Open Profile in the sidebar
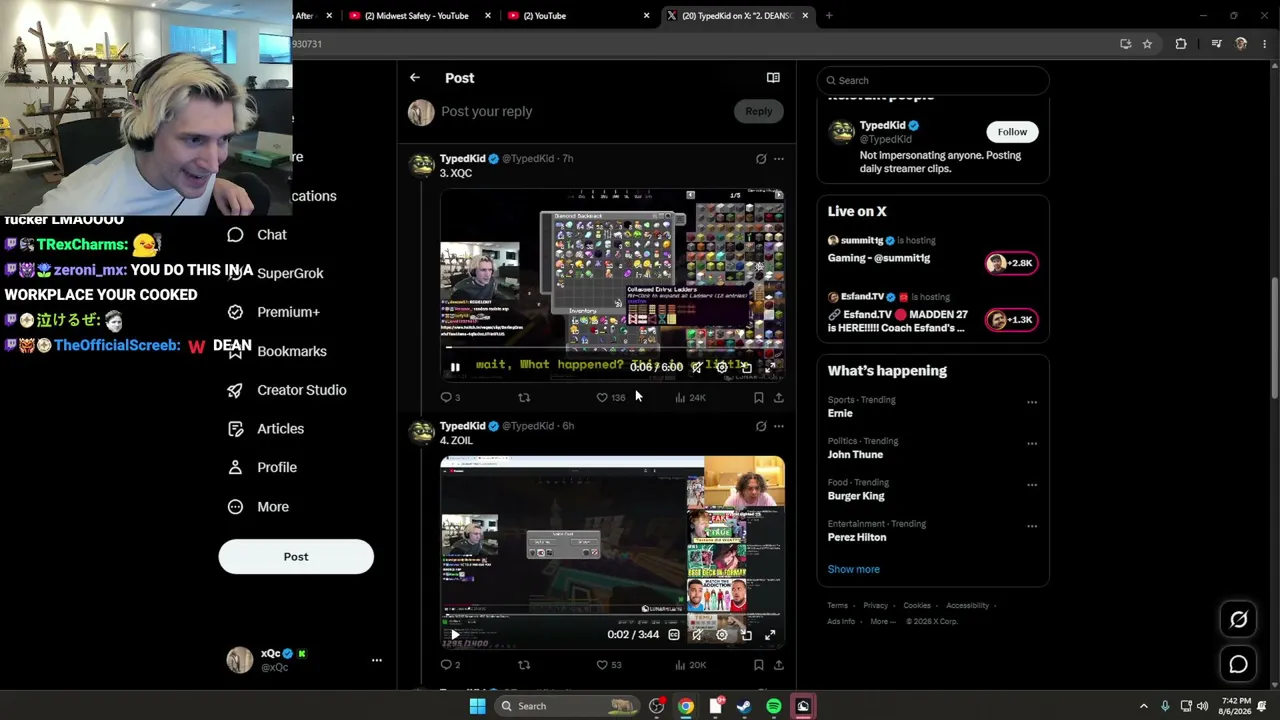Viewport: 1280px width, 720px height. pyautogui.click(x=262, y=468)
